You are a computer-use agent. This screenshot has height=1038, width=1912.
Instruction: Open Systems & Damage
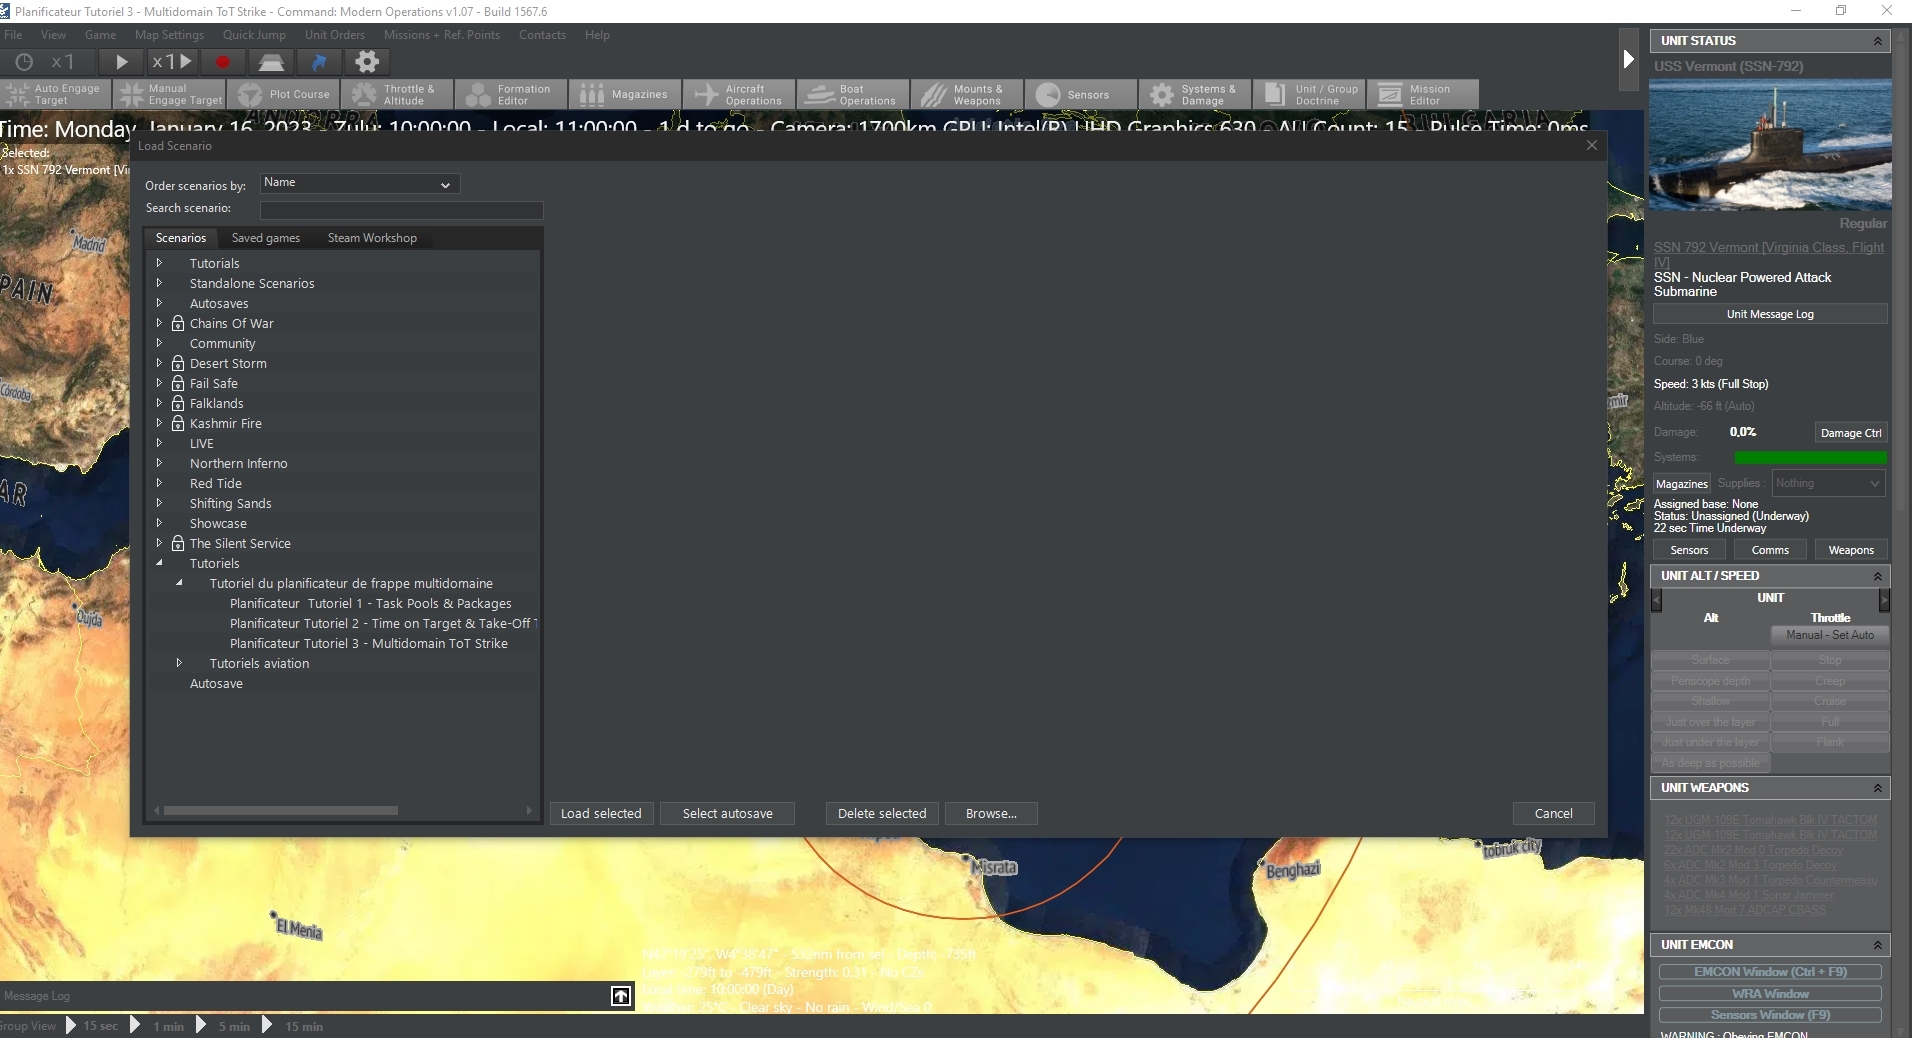coord(1196,94)
